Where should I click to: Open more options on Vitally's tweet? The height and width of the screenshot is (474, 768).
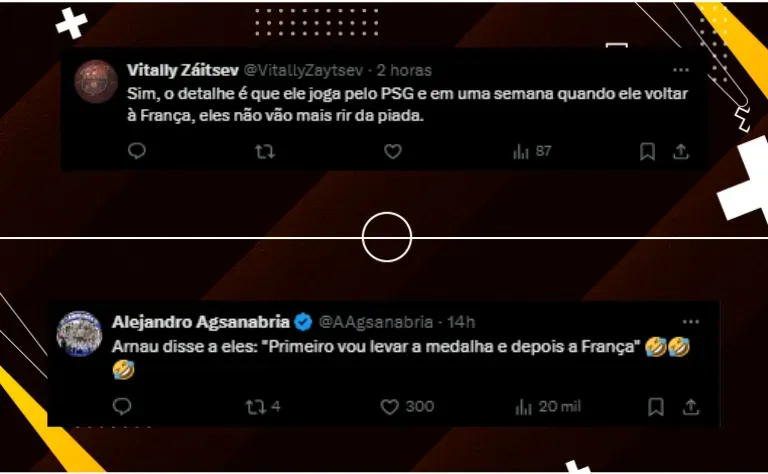(681, 70)
